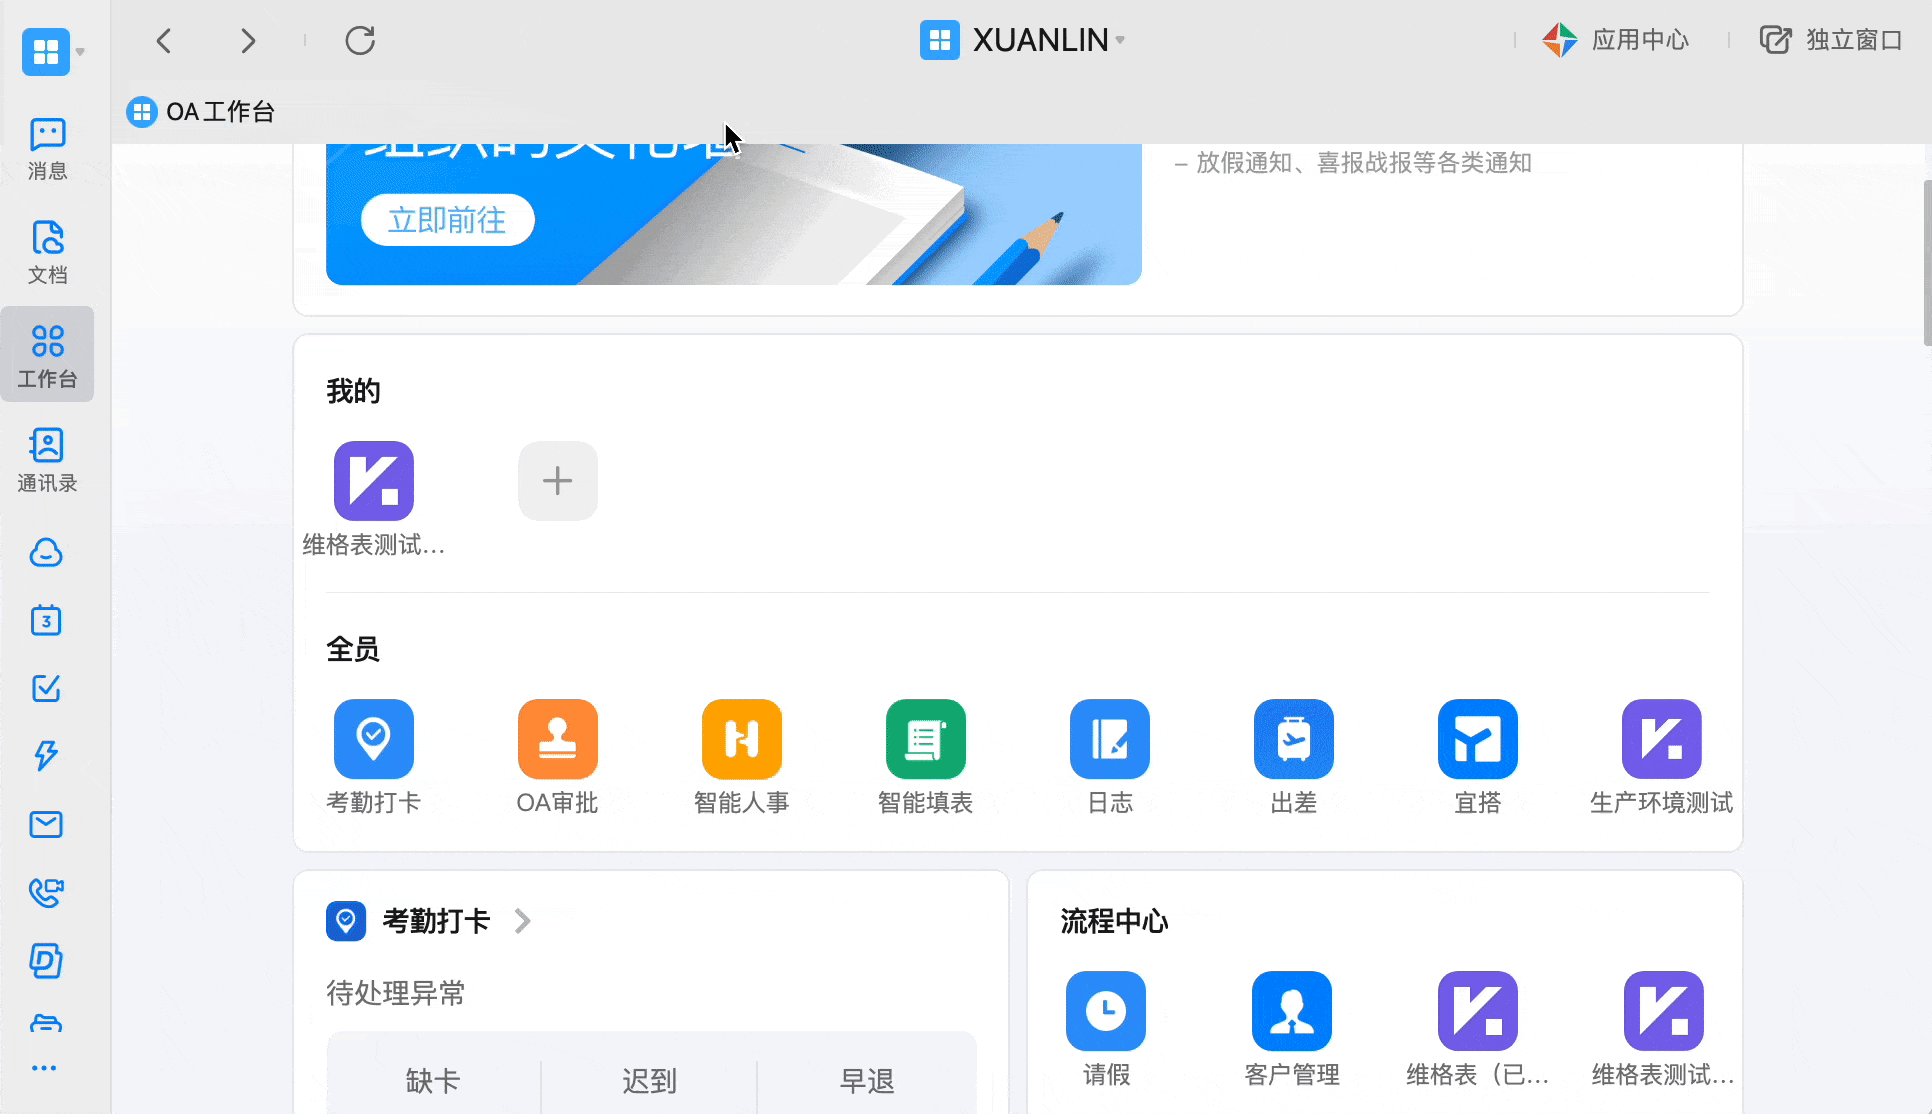Image resolution: width=1932 pixels, height=1114 pixels.
Task: Open 通讯录 contacts in sidebar
Action: (x=47, y=461)
